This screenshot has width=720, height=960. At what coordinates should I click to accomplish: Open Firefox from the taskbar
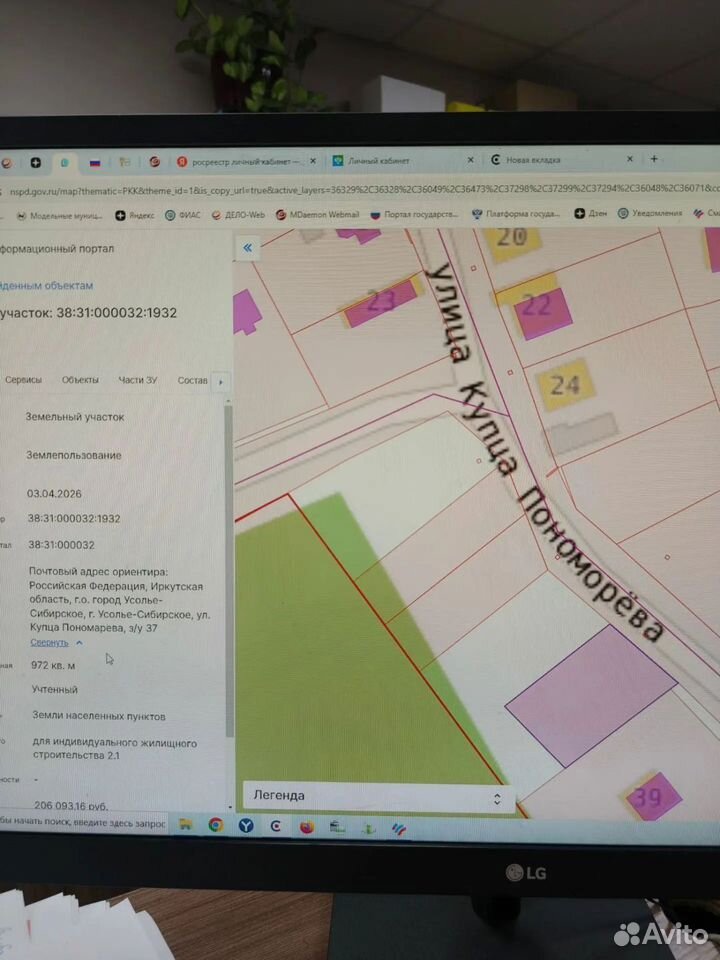[x=307, y=827]
